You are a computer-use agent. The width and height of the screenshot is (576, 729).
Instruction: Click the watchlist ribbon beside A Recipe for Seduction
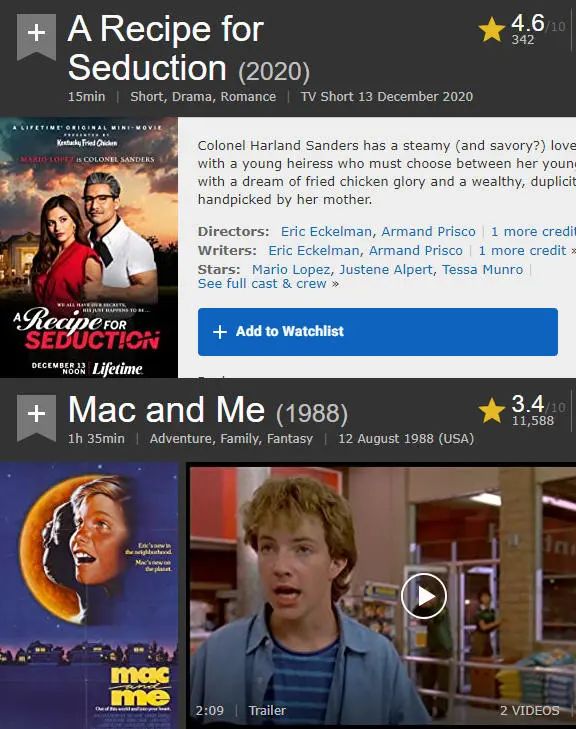(x=36, y=37)
